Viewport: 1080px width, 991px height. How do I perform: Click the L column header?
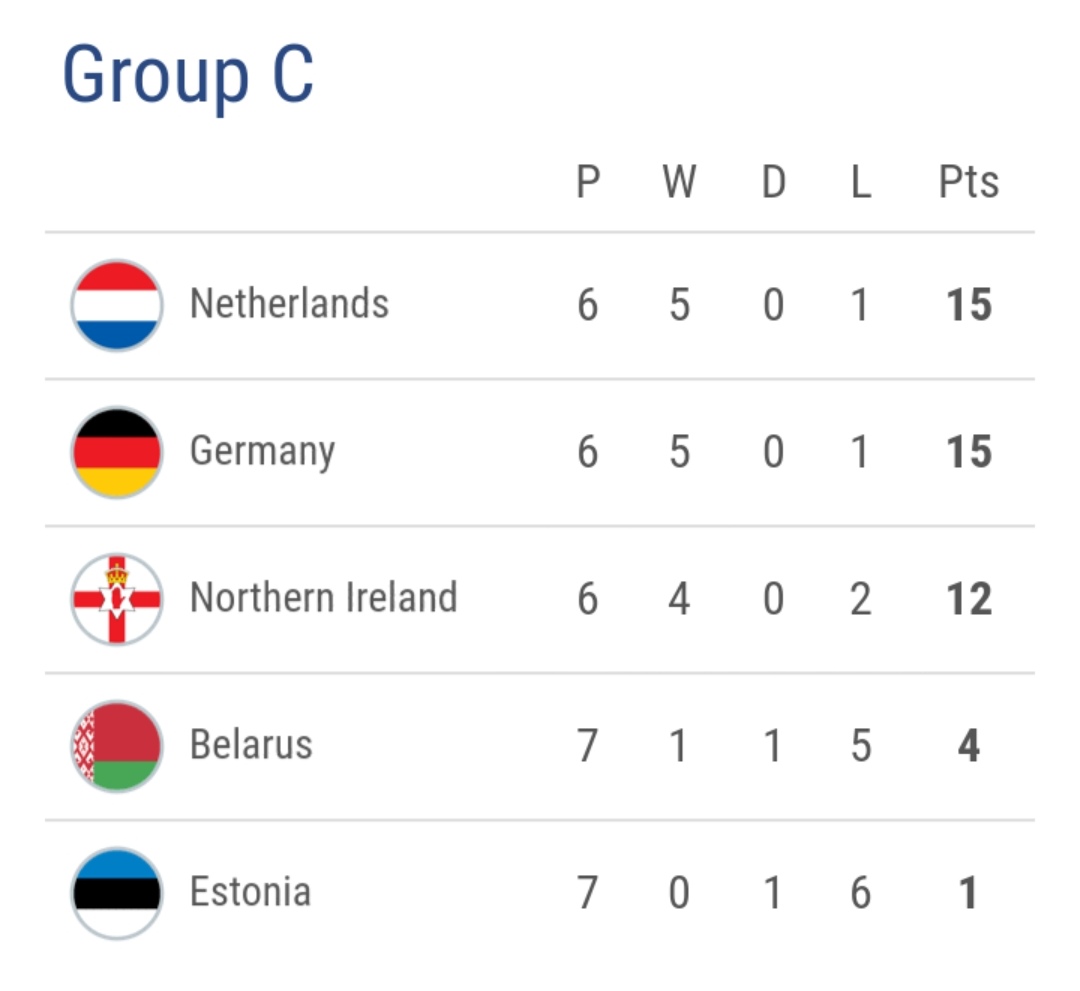[860, 183]
